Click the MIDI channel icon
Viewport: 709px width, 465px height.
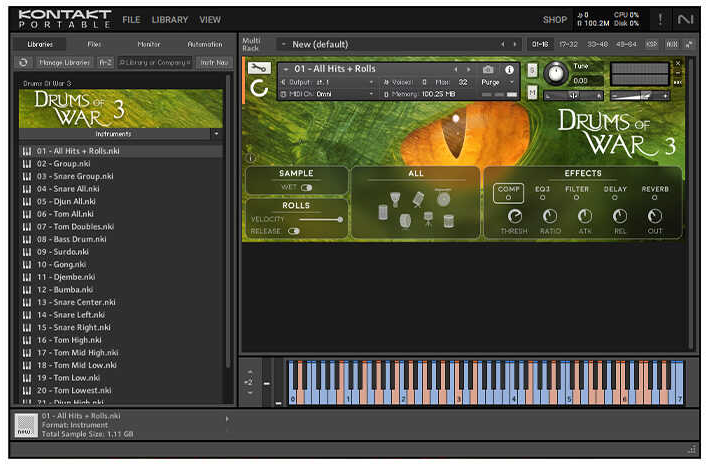pos(284,94)
